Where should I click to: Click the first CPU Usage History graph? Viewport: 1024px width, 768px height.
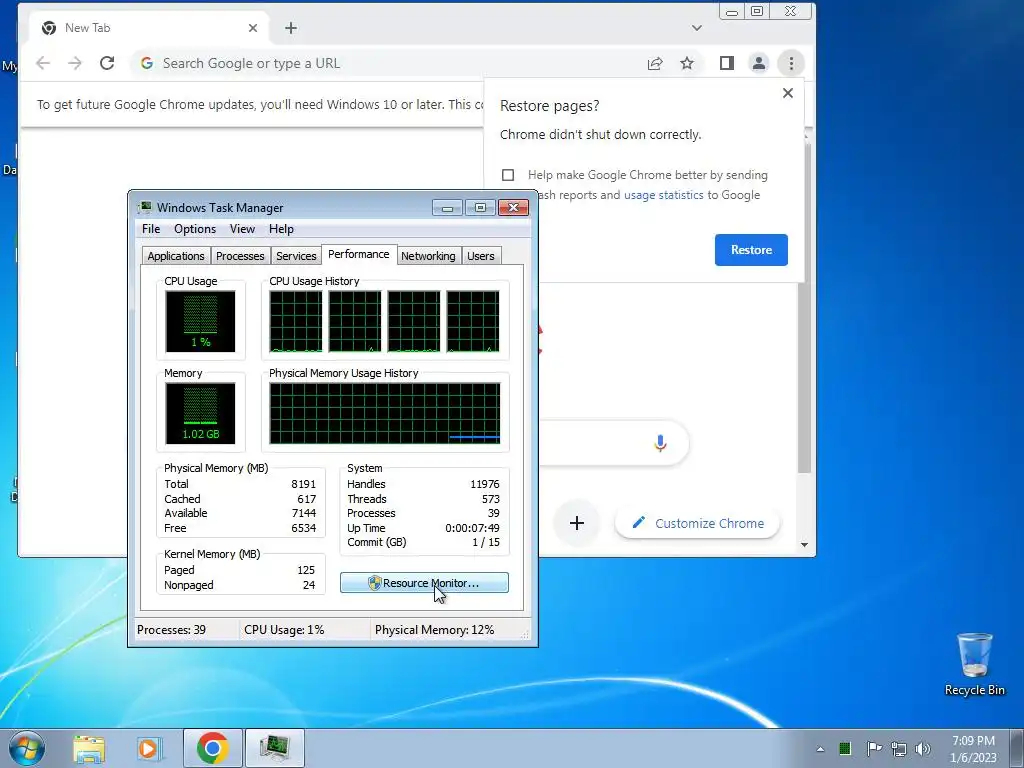coord(296,321)
